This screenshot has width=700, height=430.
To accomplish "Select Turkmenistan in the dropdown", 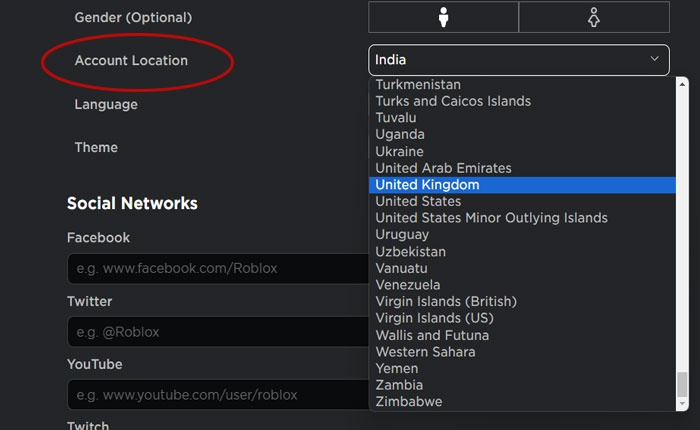I will [418, 86].
